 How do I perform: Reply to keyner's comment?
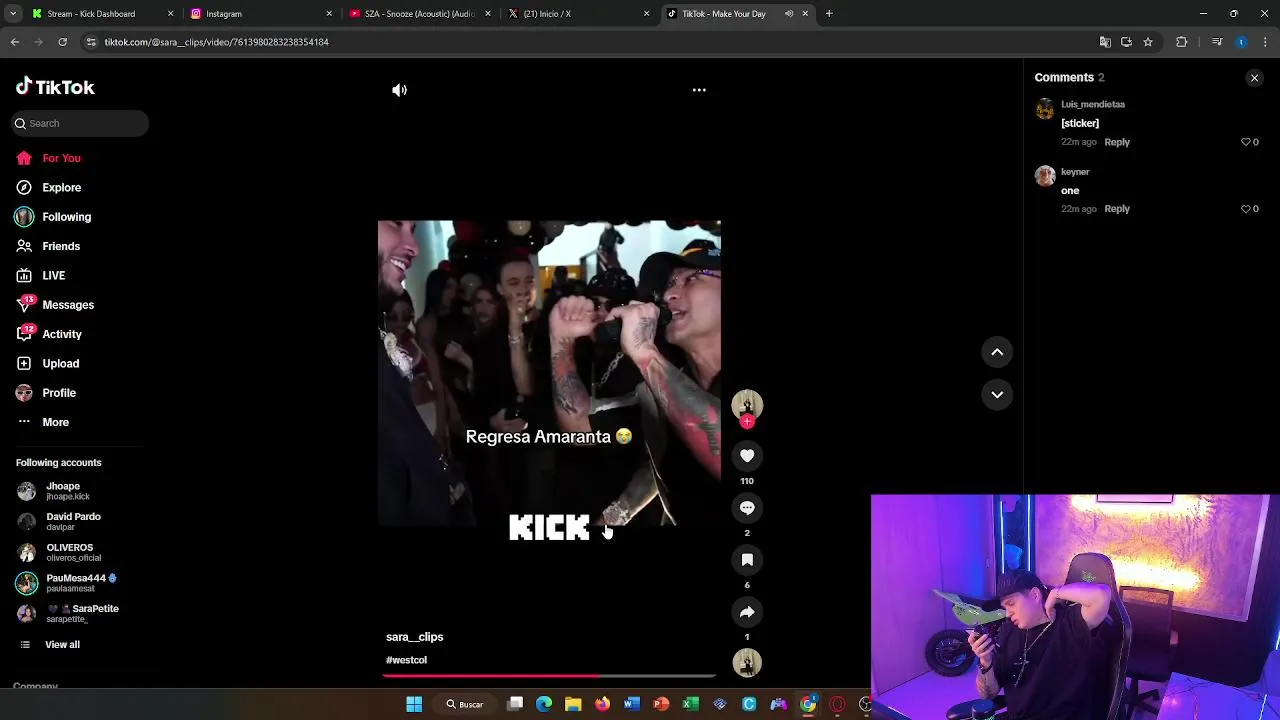coord(1117,209)
